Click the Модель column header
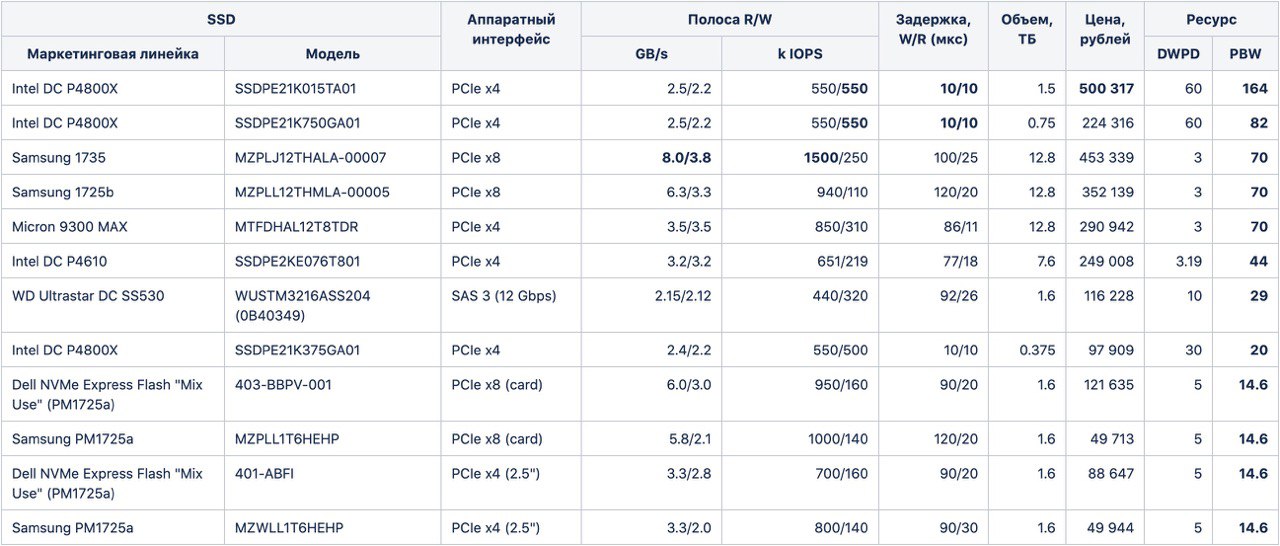The width and height of the screenshot is (1280, 546). pos(333,54)
